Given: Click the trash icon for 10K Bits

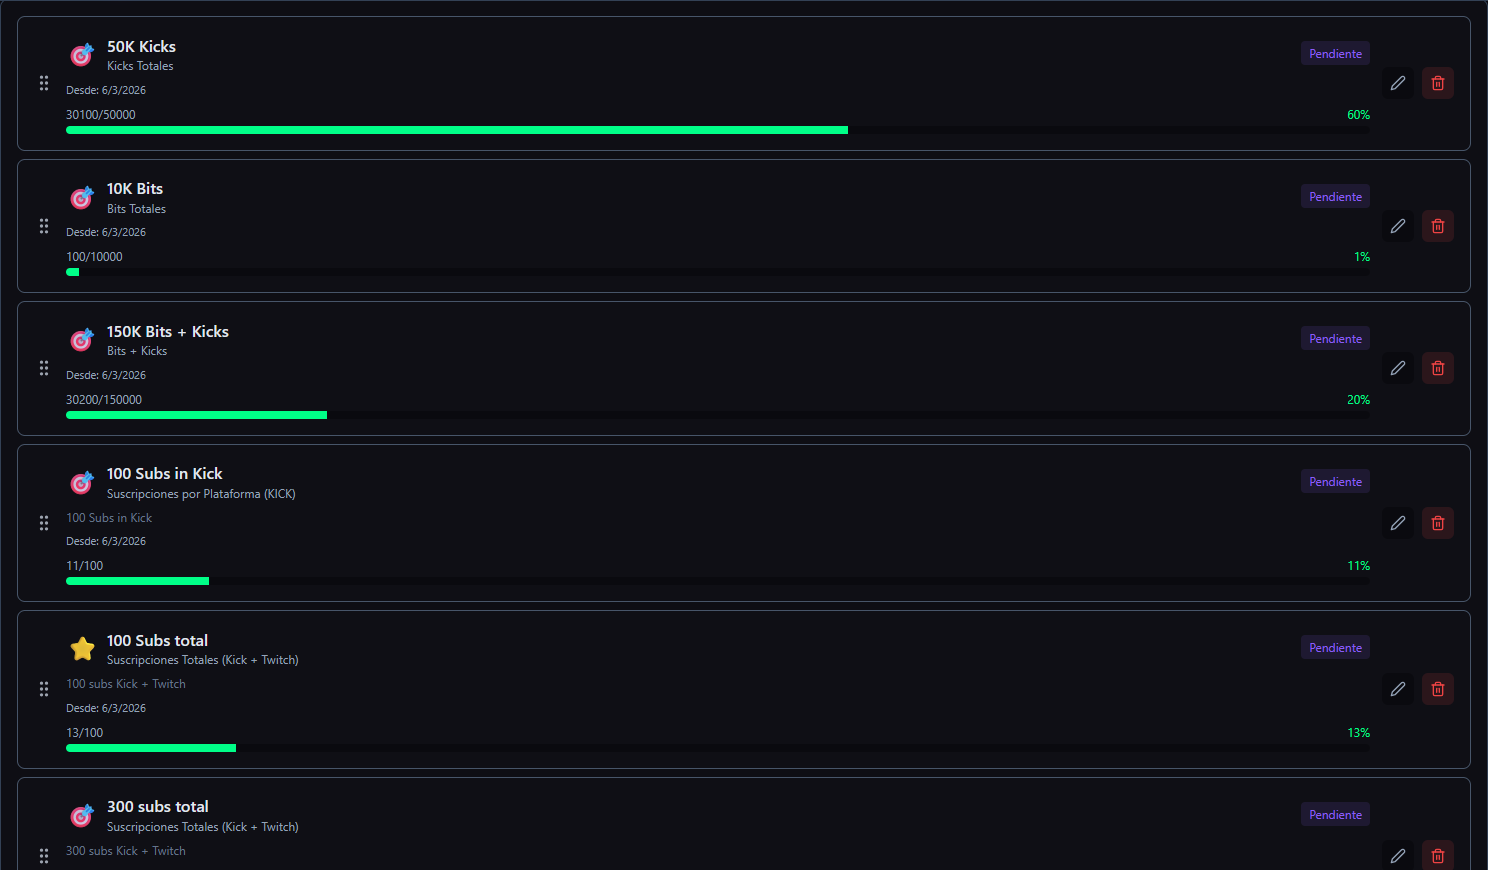Looking at the screenshot, I should point(1437,226).
